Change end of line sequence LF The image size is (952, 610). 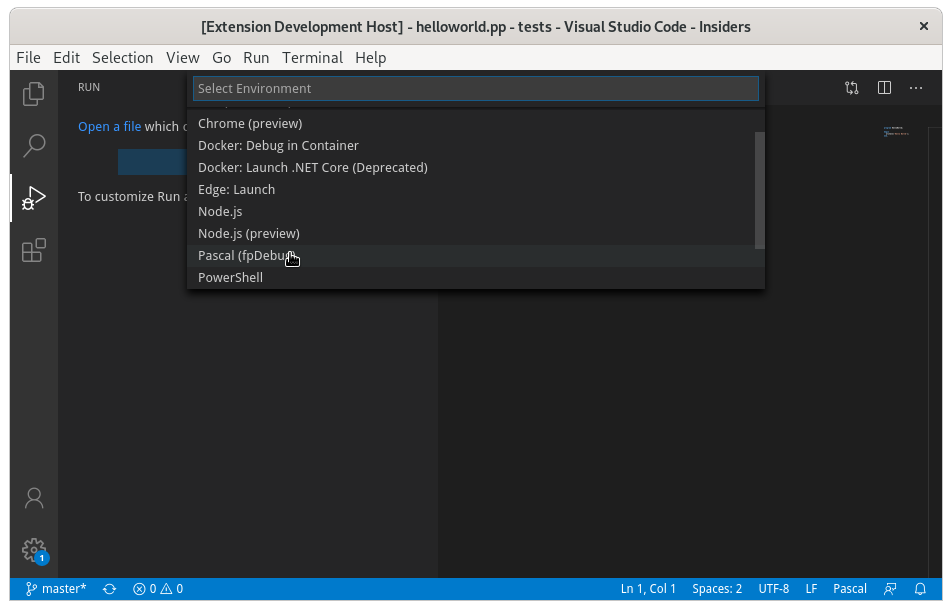pos(811,589)
